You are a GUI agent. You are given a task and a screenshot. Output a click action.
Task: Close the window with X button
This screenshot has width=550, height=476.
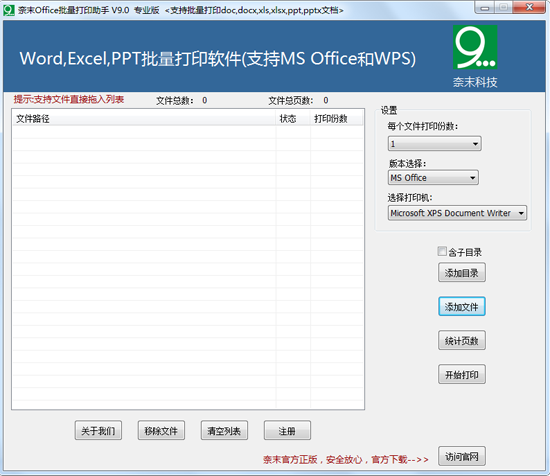529,7
